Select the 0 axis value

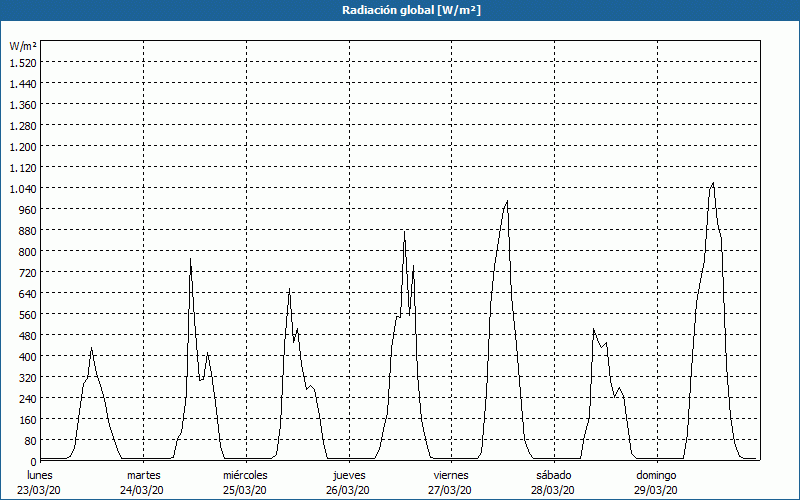34,462
